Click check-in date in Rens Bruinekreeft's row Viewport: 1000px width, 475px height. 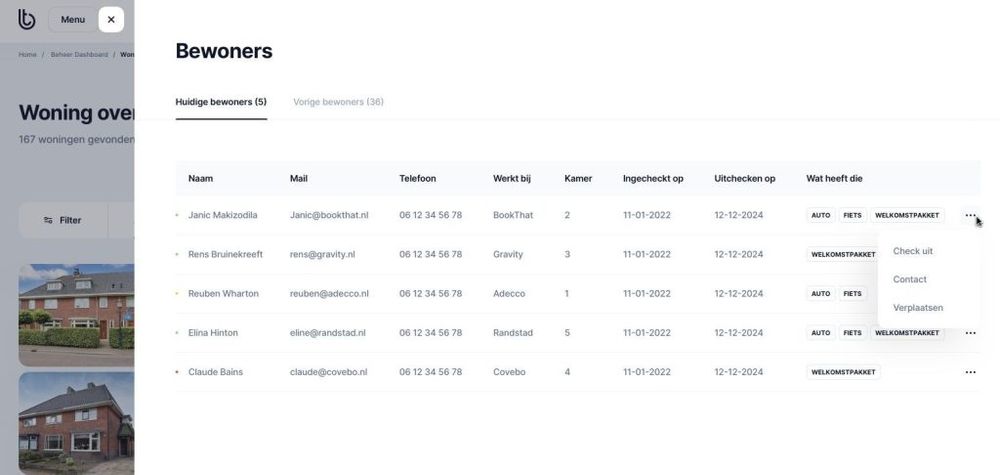pos(647,254)
